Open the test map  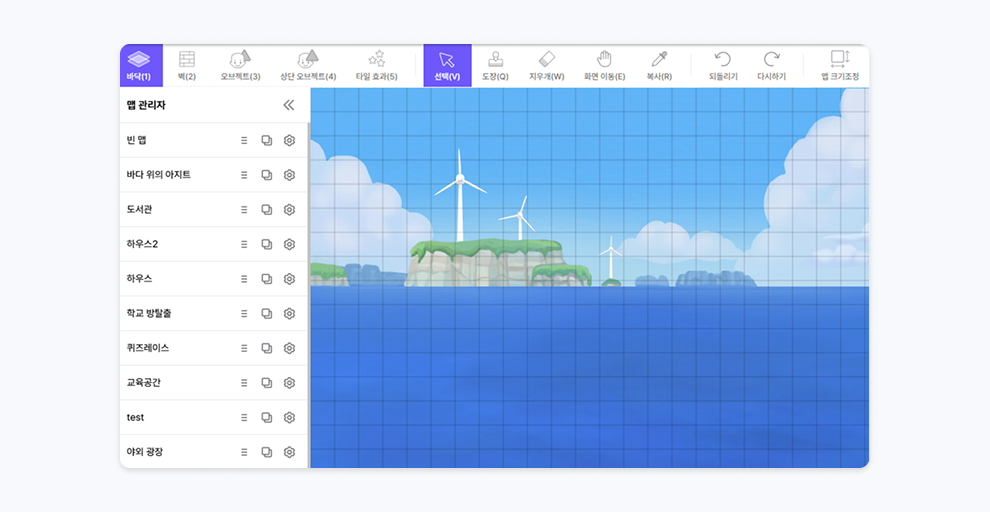[213, 418]
